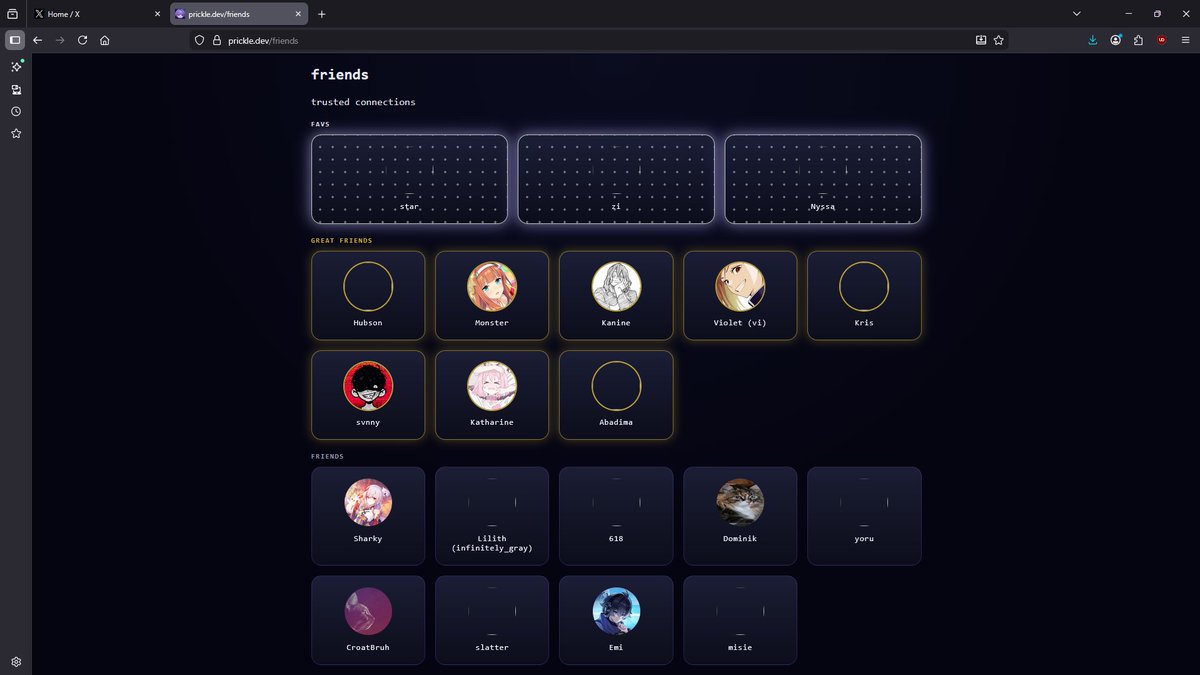1200x675 pixels.
Task: Open Hubson's friend card
Action: [x=368, y=295]
